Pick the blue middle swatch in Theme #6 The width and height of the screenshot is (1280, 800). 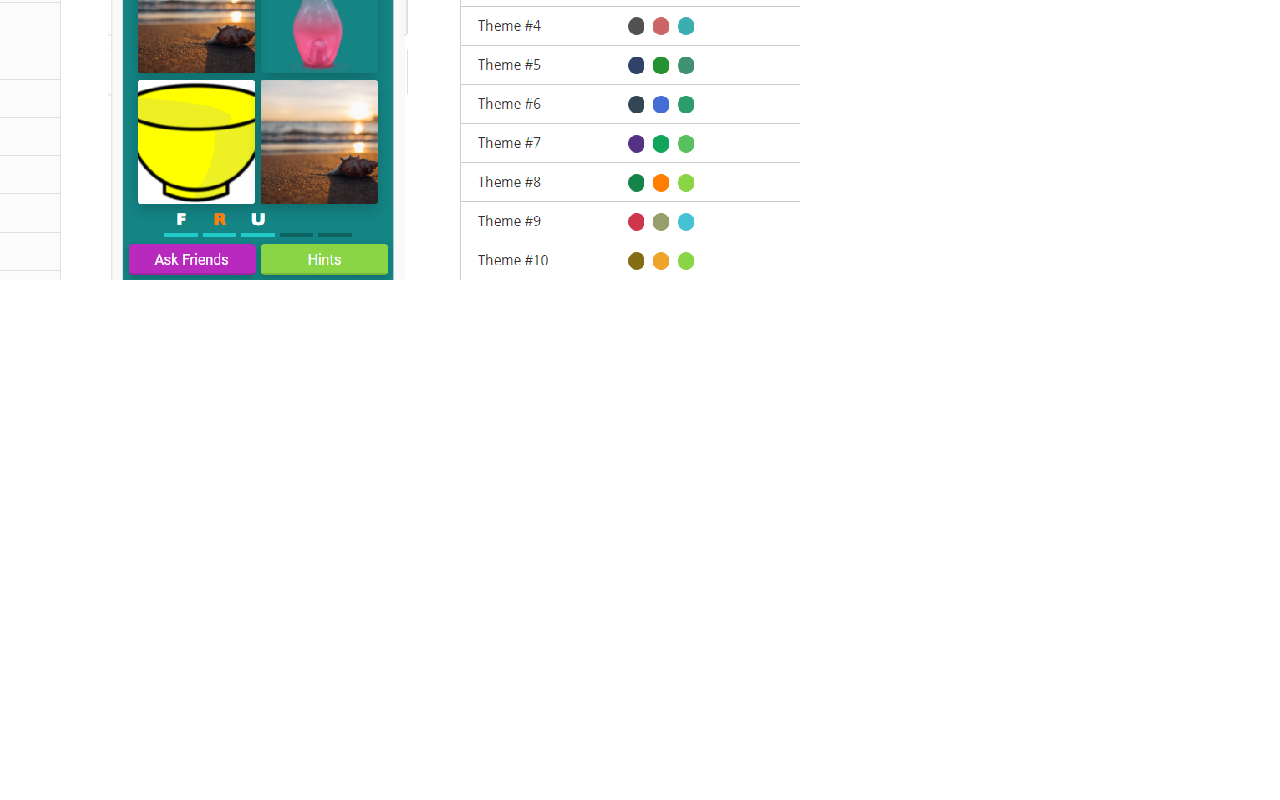pyautogui.click(x=661, y=104)
